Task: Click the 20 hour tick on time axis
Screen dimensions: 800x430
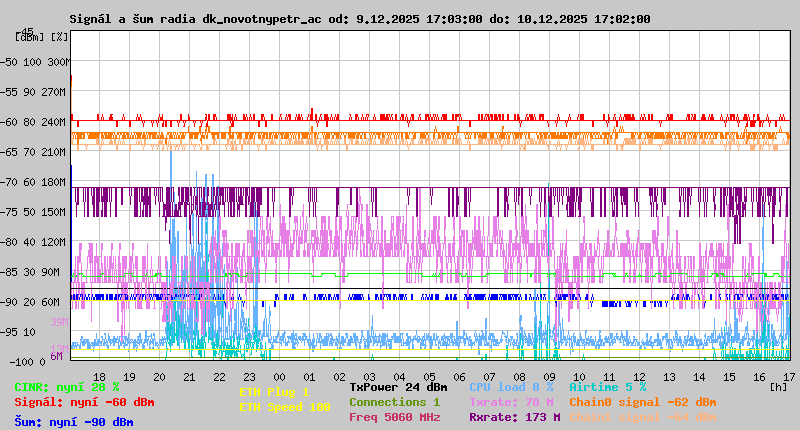Action: pos(159,376)
